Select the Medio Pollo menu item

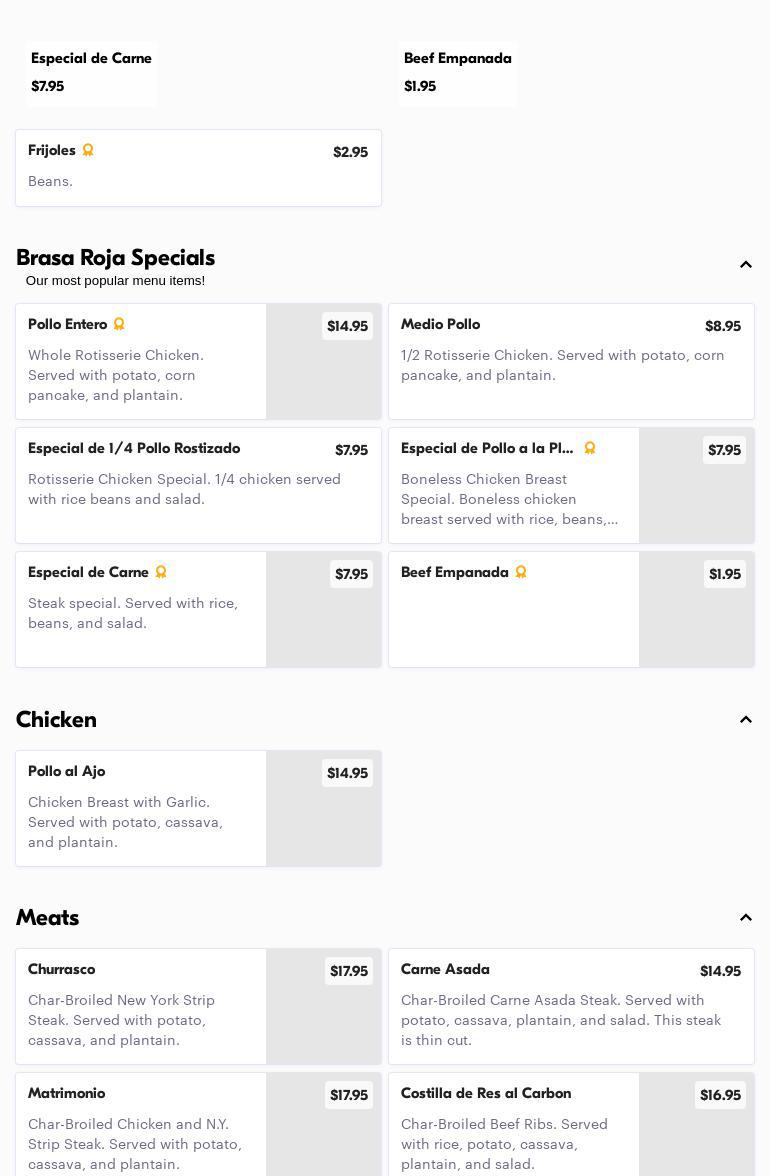click(x=571, y=361)
